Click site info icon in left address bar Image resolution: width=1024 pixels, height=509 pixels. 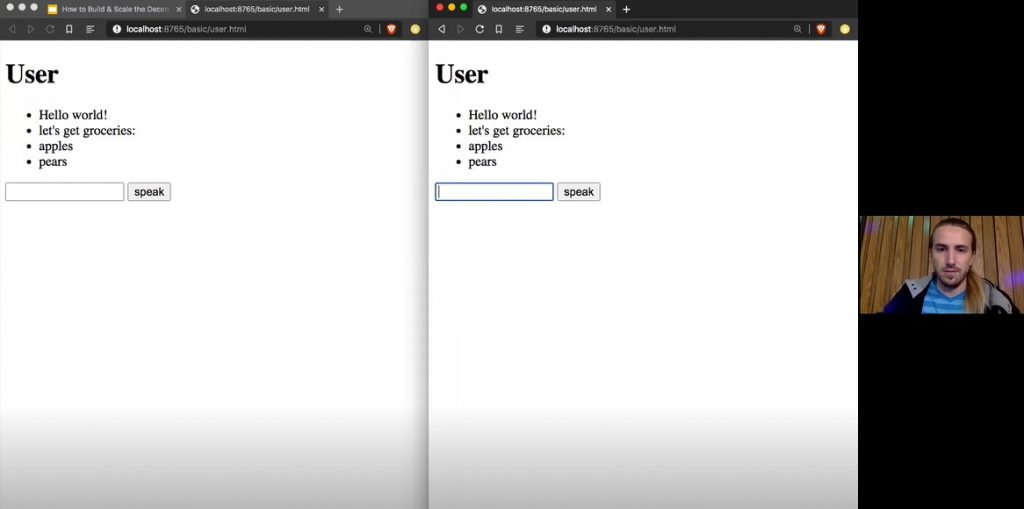click(117, 29)
